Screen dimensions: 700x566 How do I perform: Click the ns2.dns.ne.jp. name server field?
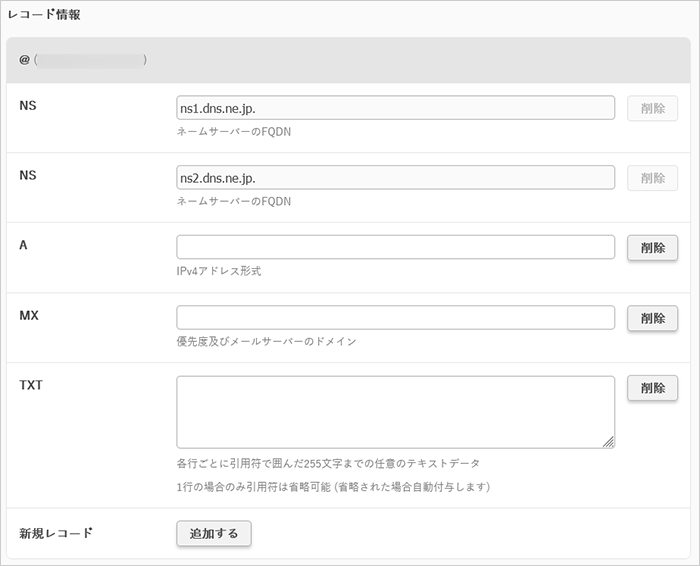coord(395,178)
